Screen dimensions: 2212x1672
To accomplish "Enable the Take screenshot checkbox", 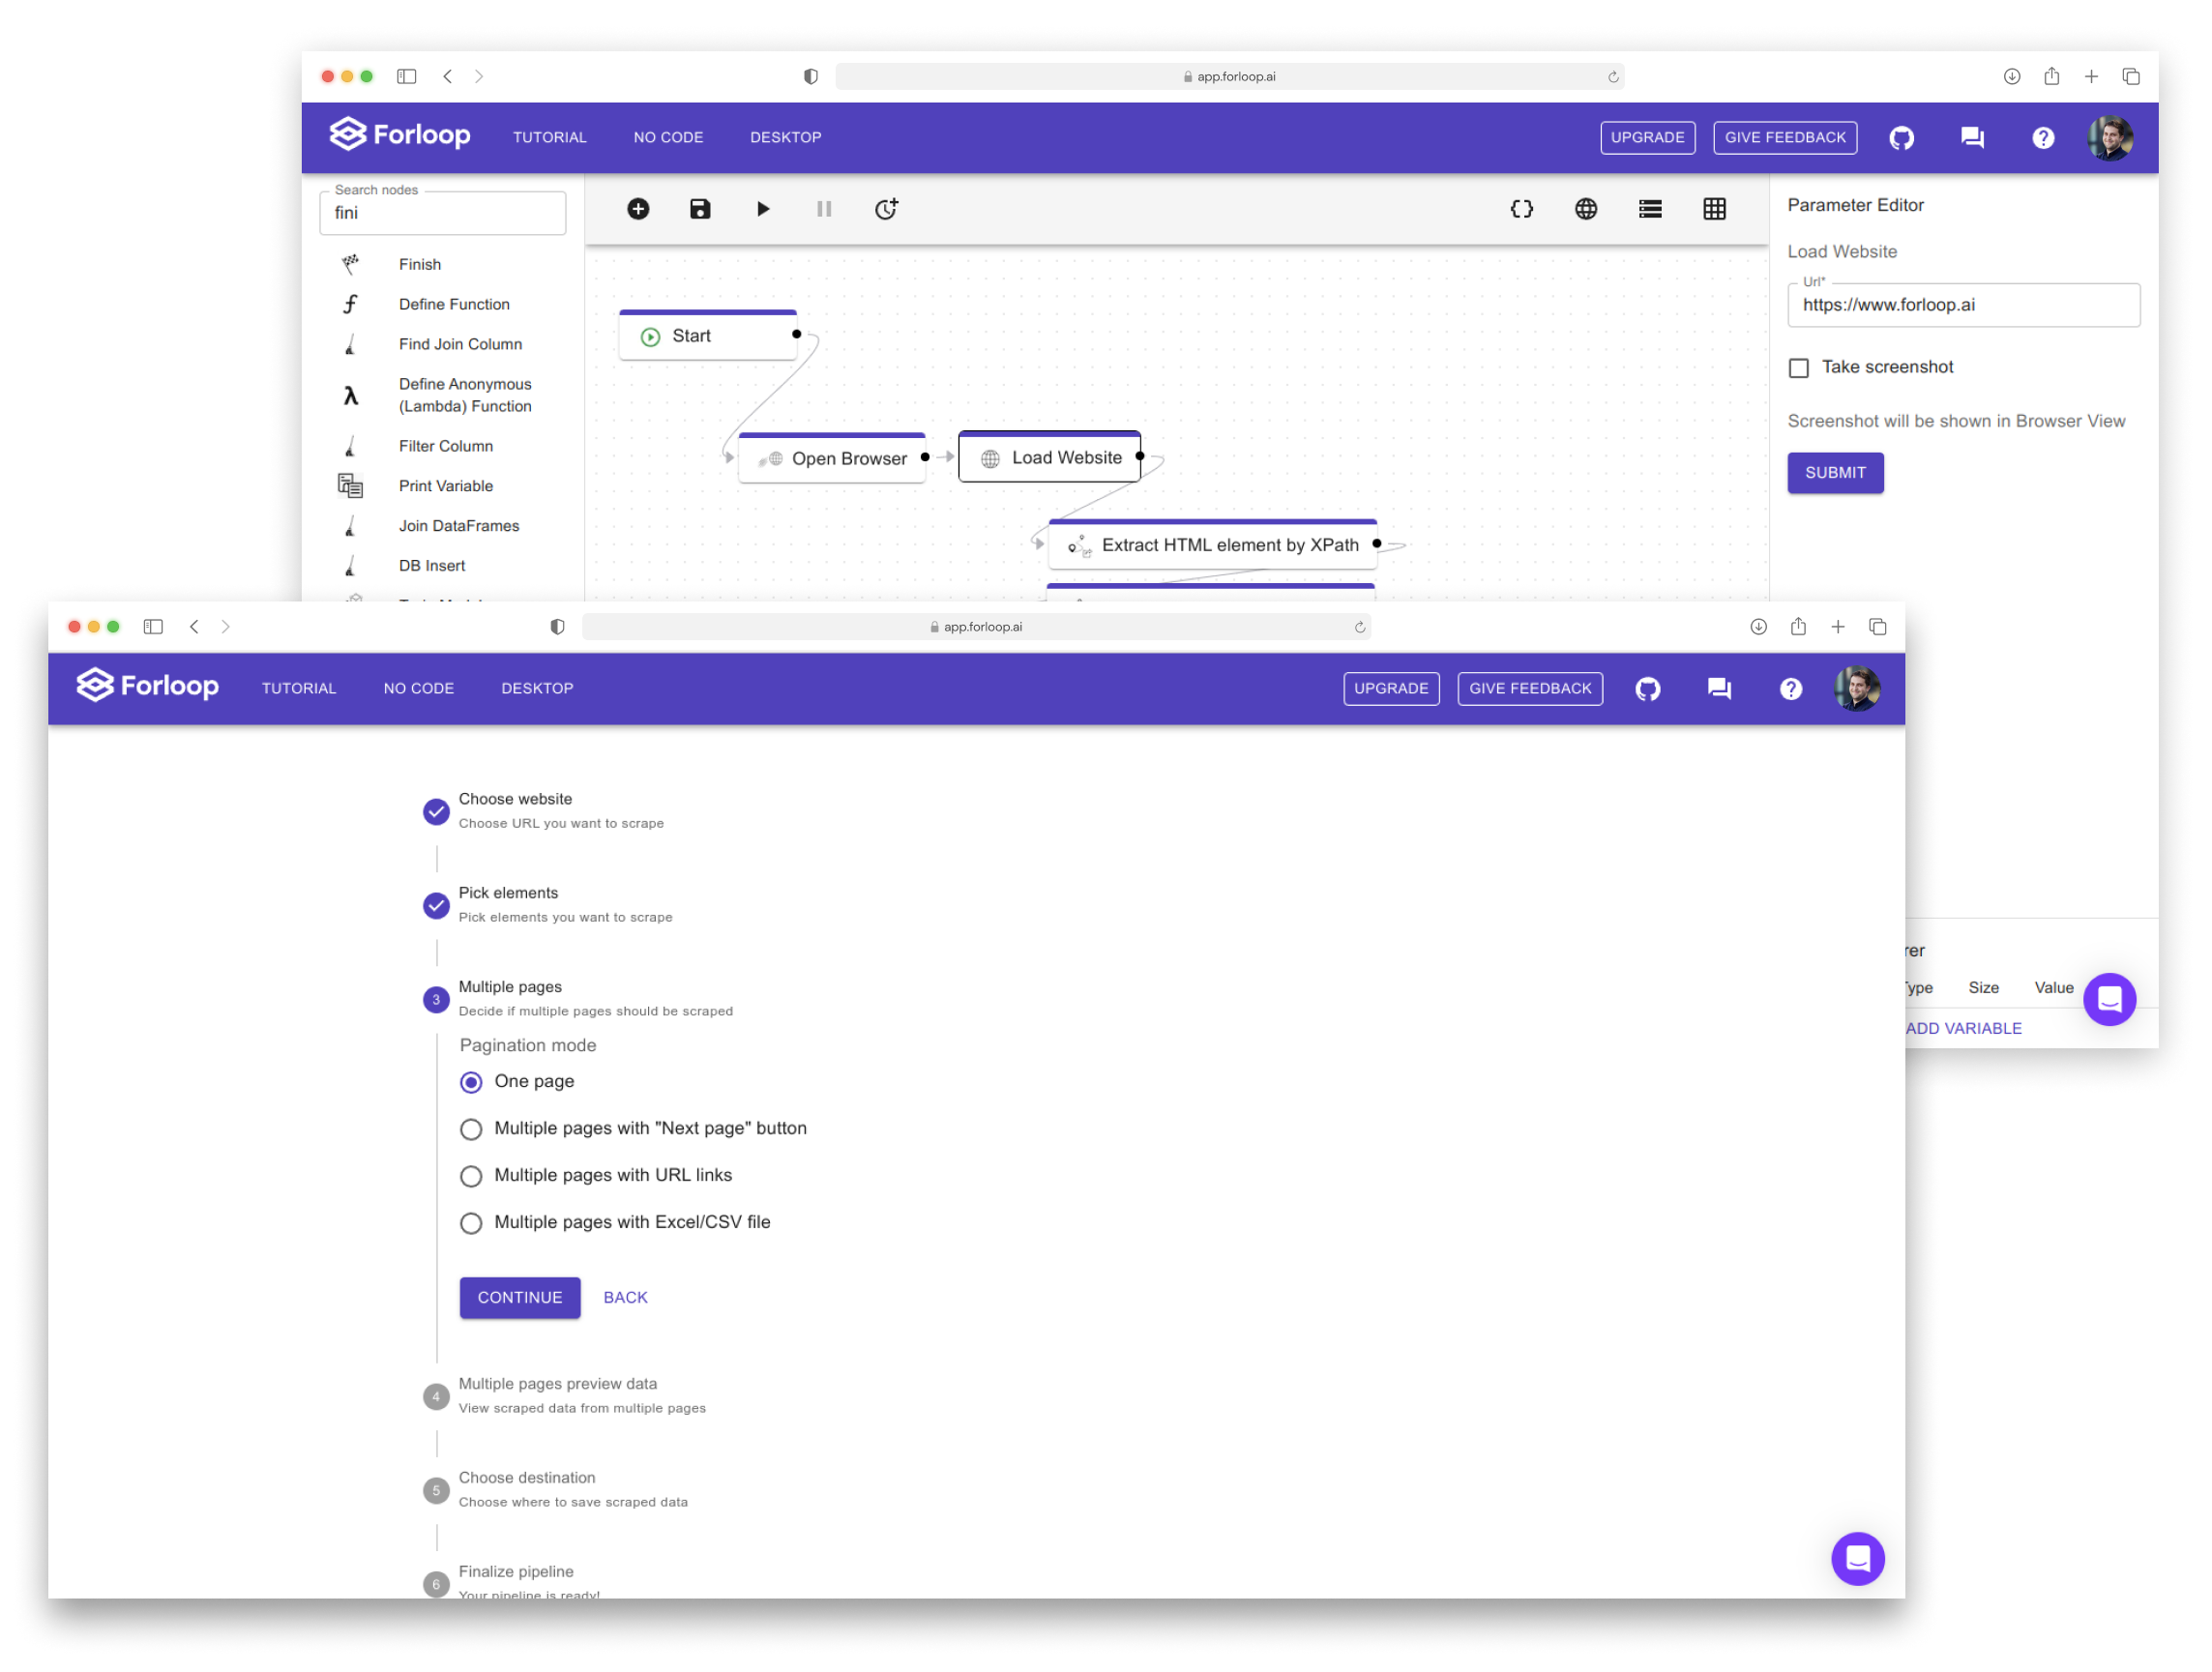I will click(x=1798, y=368).
